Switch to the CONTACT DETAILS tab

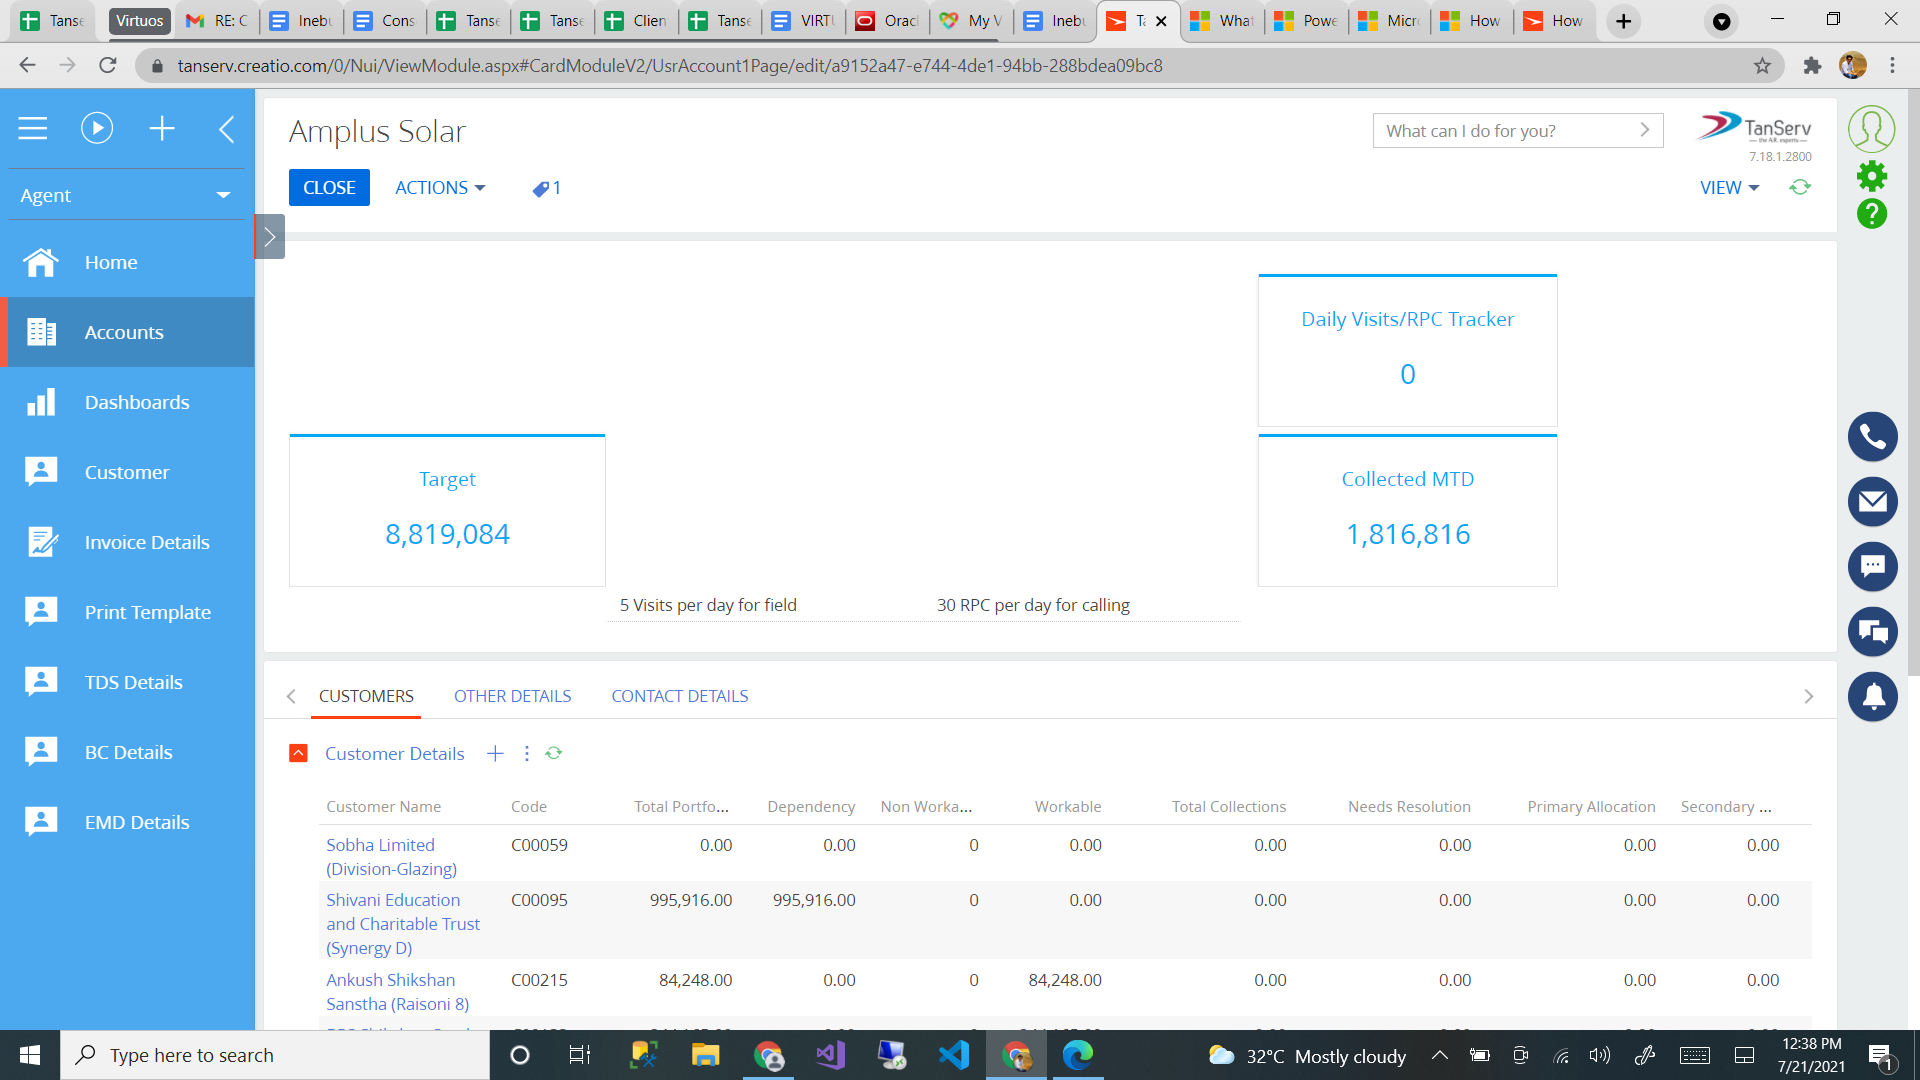click(x=680, y=696)
